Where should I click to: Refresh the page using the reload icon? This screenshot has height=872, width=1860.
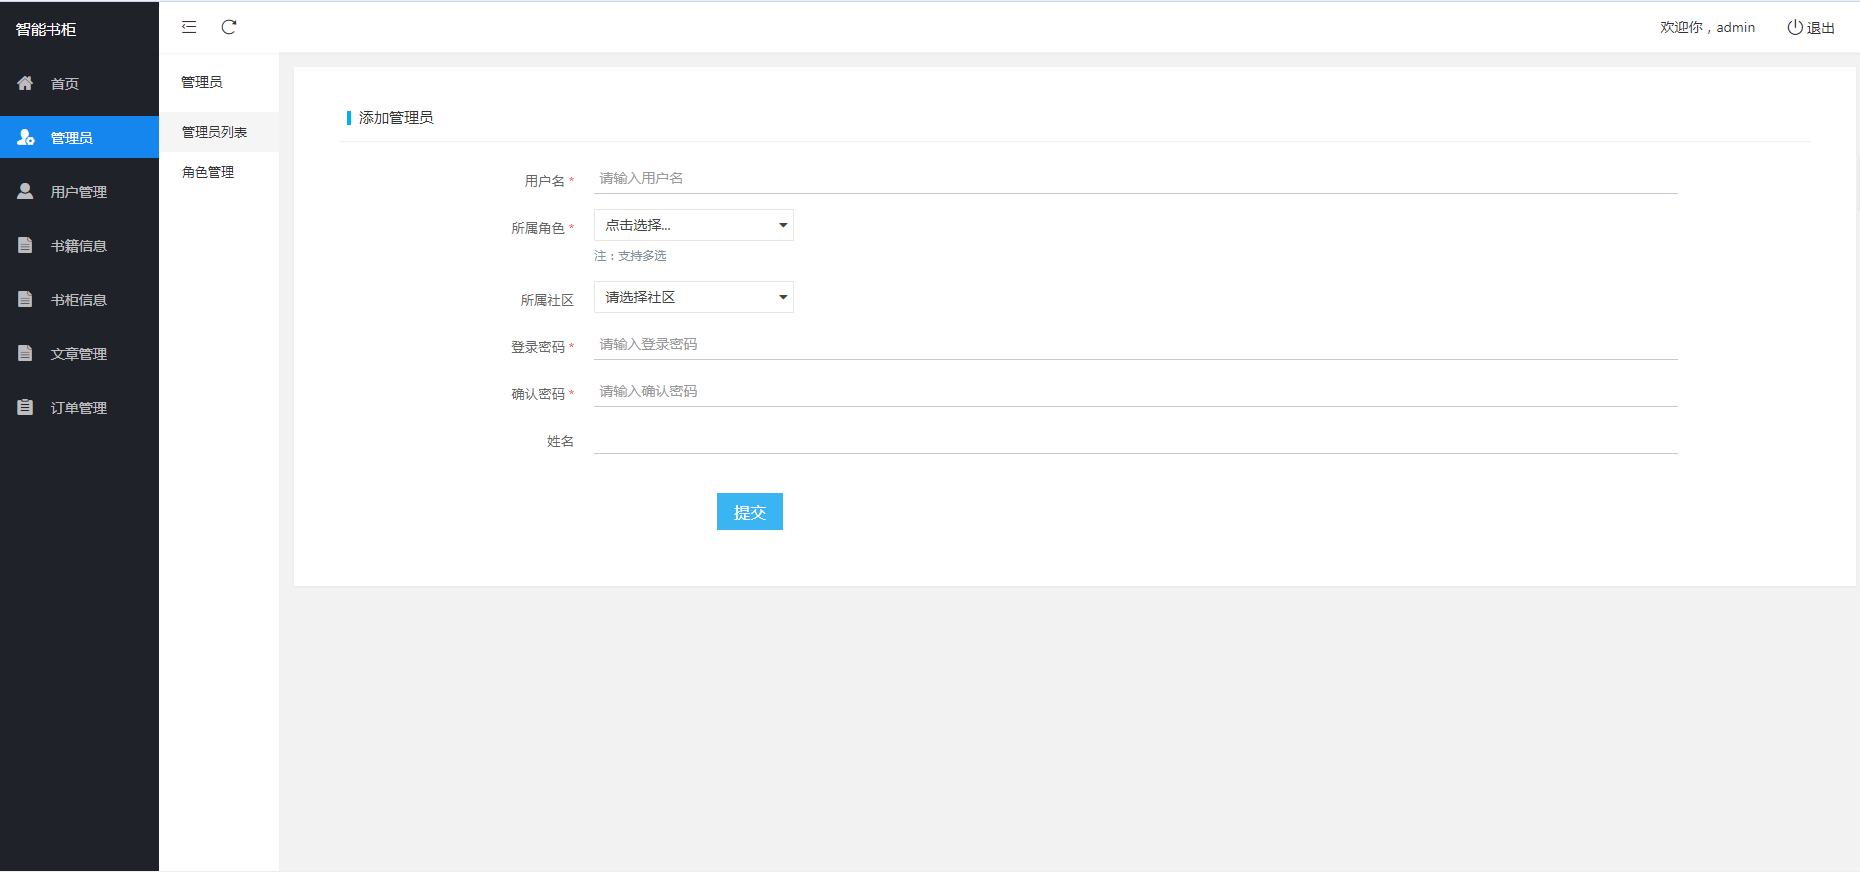click(x=229, y=27)
